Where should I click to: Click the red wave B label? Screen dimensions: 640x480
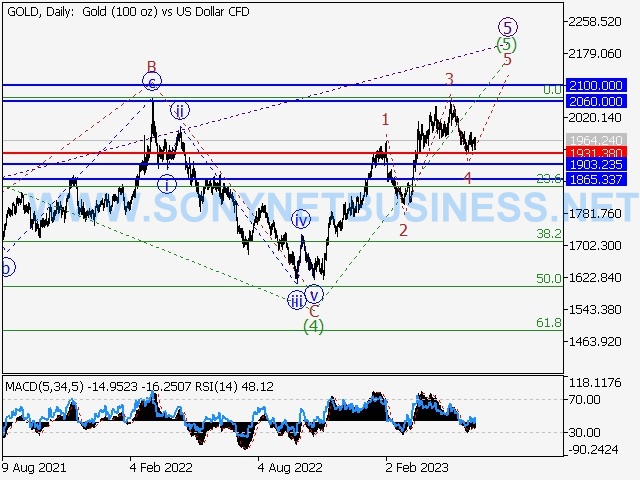(x=151, y=66)
